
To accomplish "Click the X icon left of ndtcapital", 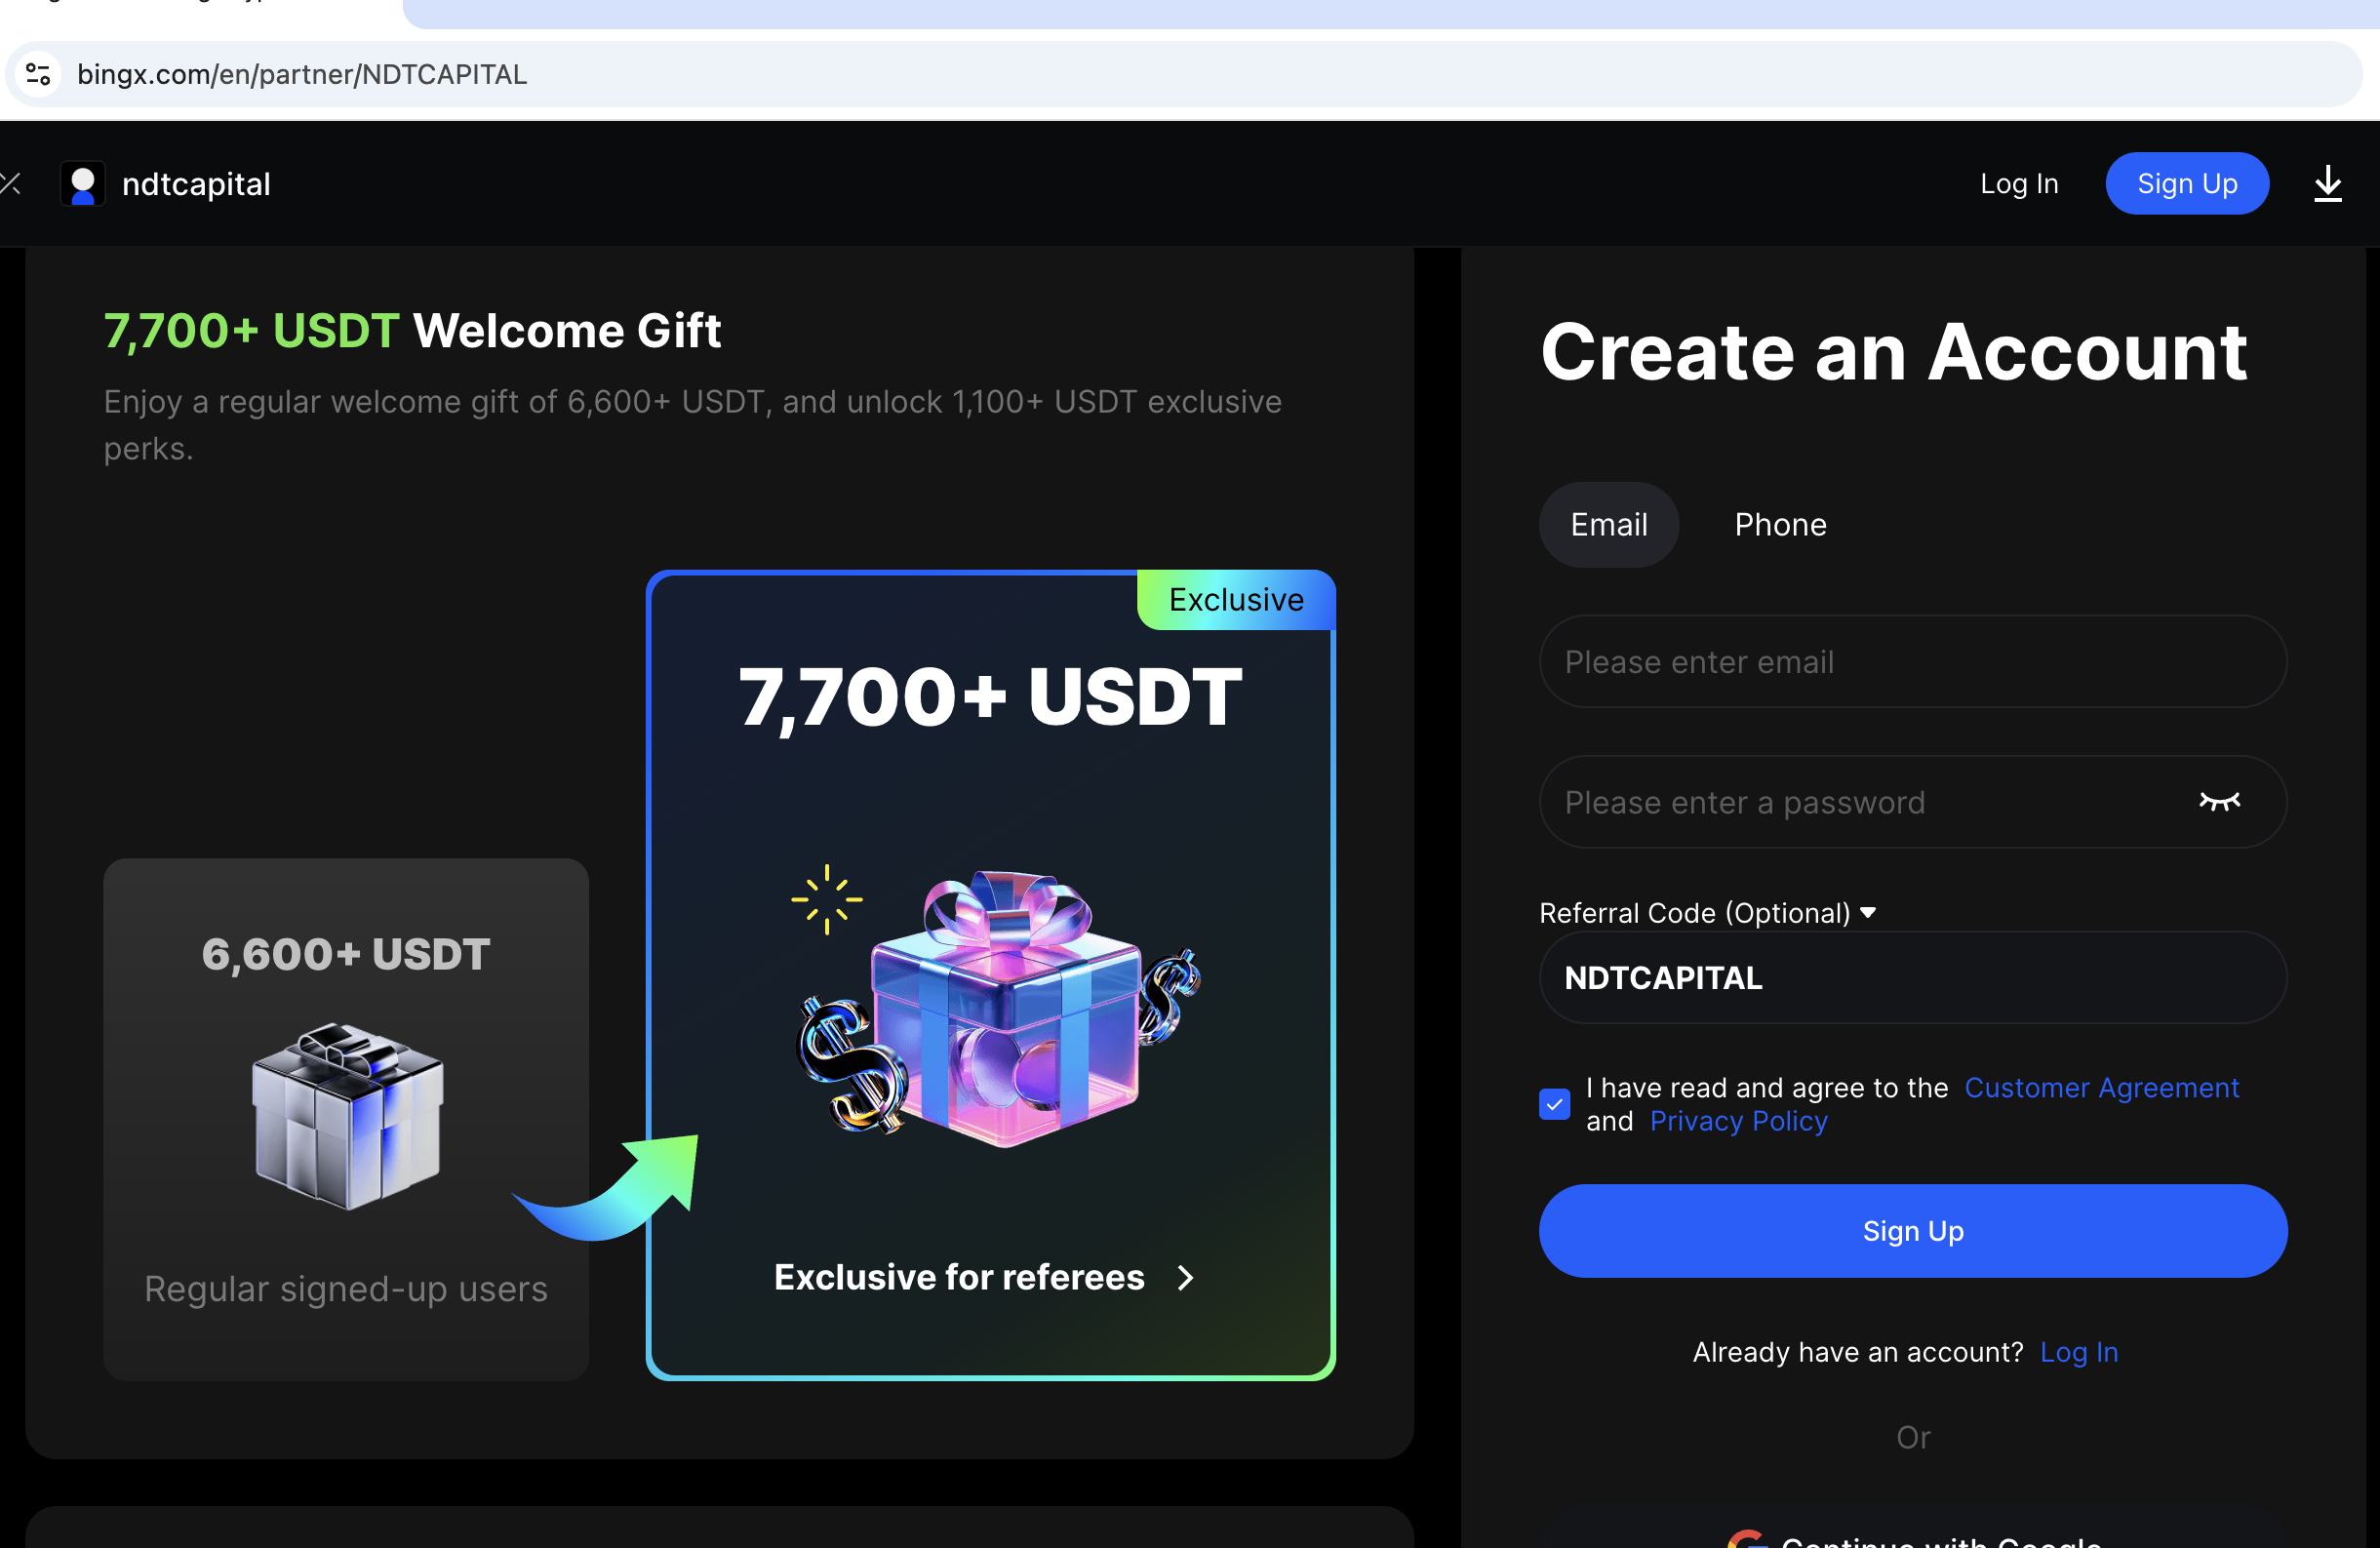I will (10, 184).
